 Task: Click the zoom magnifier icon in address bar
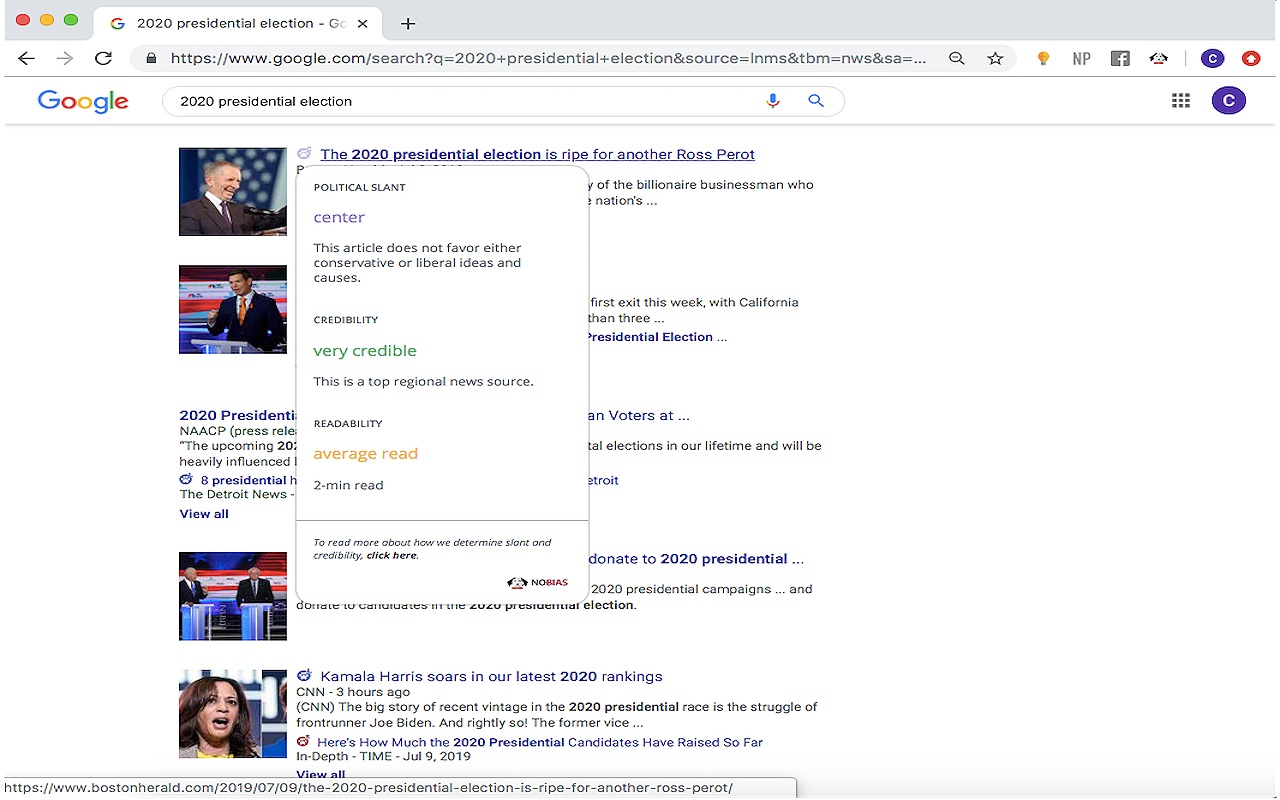957,59
